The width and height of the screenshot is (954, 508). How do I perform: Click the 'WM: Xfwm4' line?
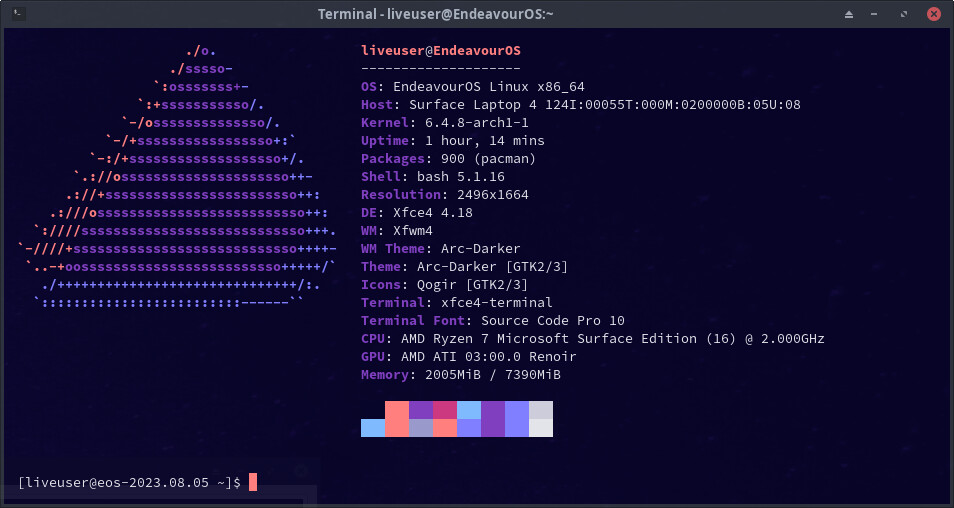click(397, 231)
